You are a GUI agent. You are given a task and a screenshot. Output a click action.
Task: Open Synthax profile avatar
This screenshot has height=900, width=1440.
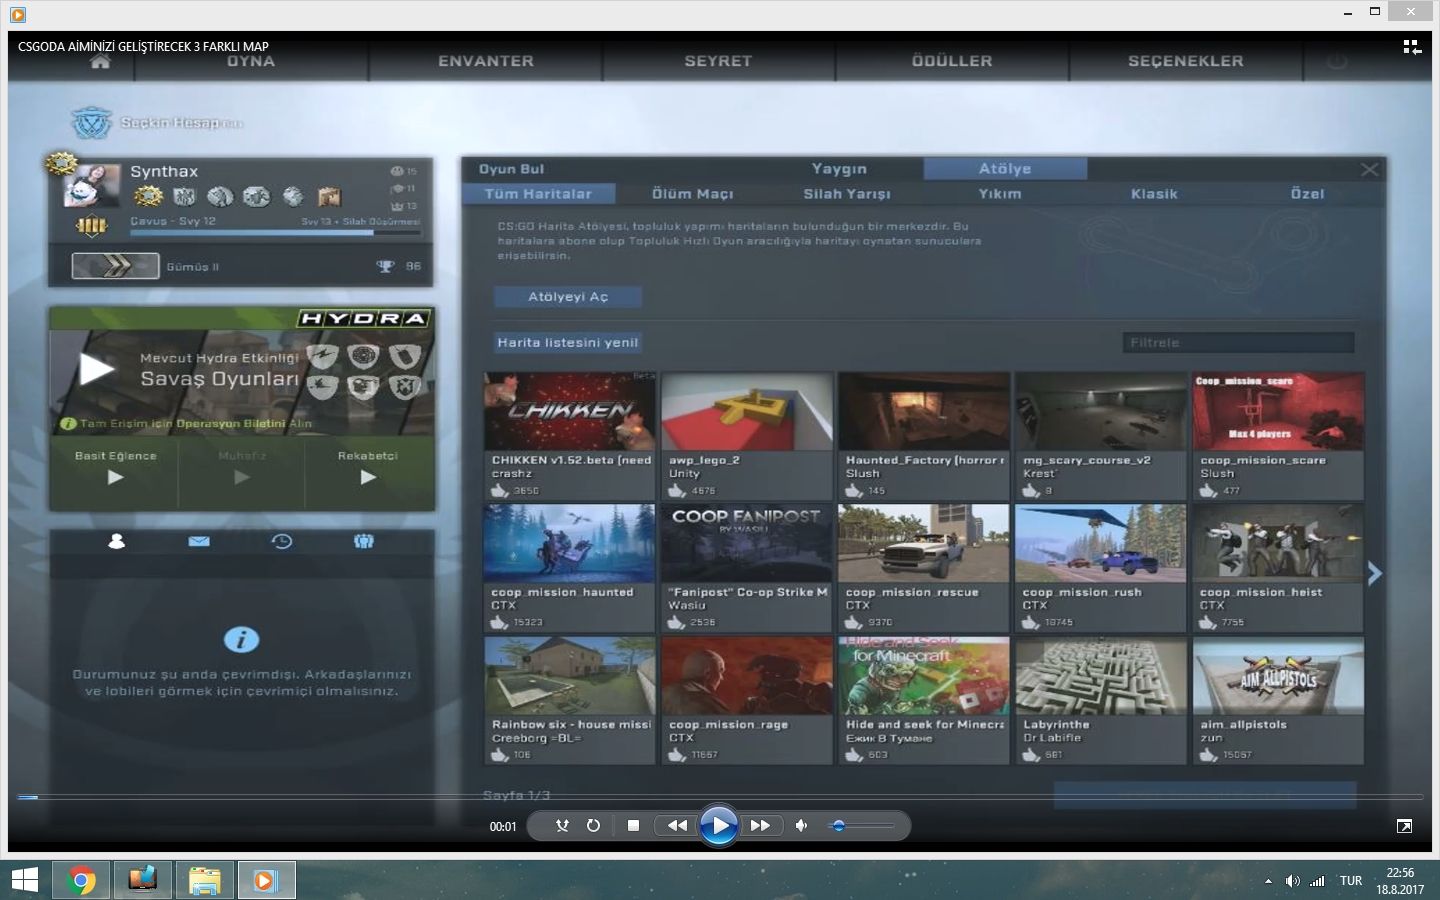point(92,186)
